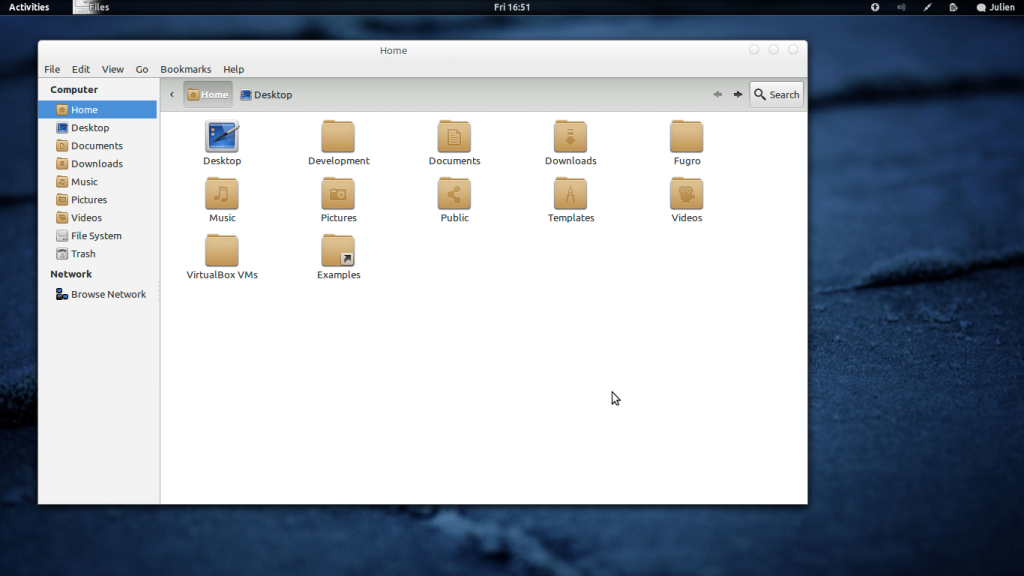Select the Fugro folder
Image resolution: width=1024 pixels, height=576 pixels.
click(686, 137)
